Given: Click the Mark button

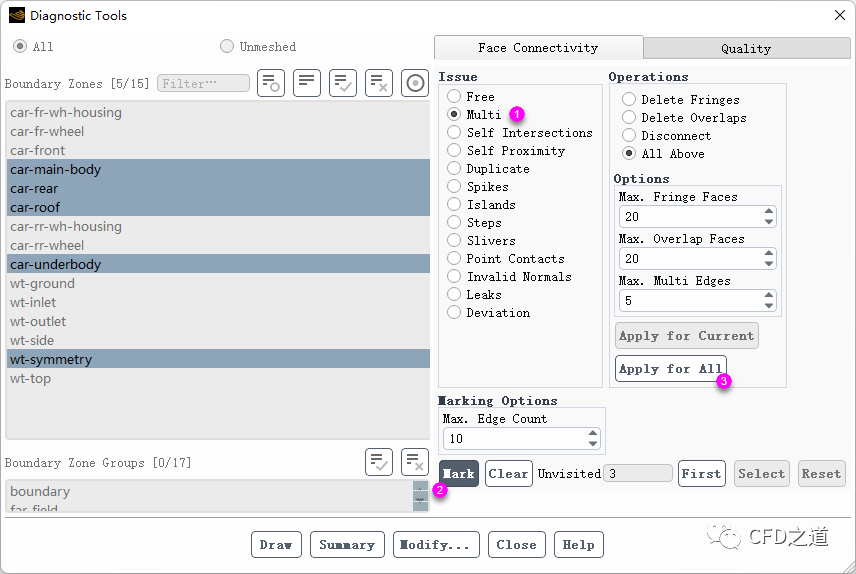Looking at the screenshot, I should 459,474.
